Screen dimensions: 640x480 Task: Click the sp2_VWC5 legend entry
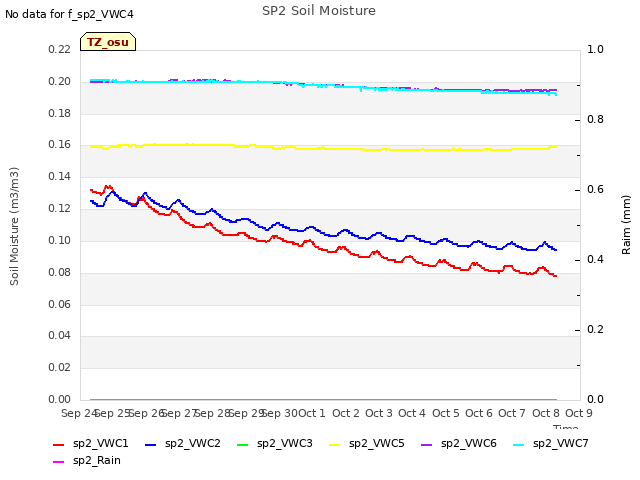(367, 444)
